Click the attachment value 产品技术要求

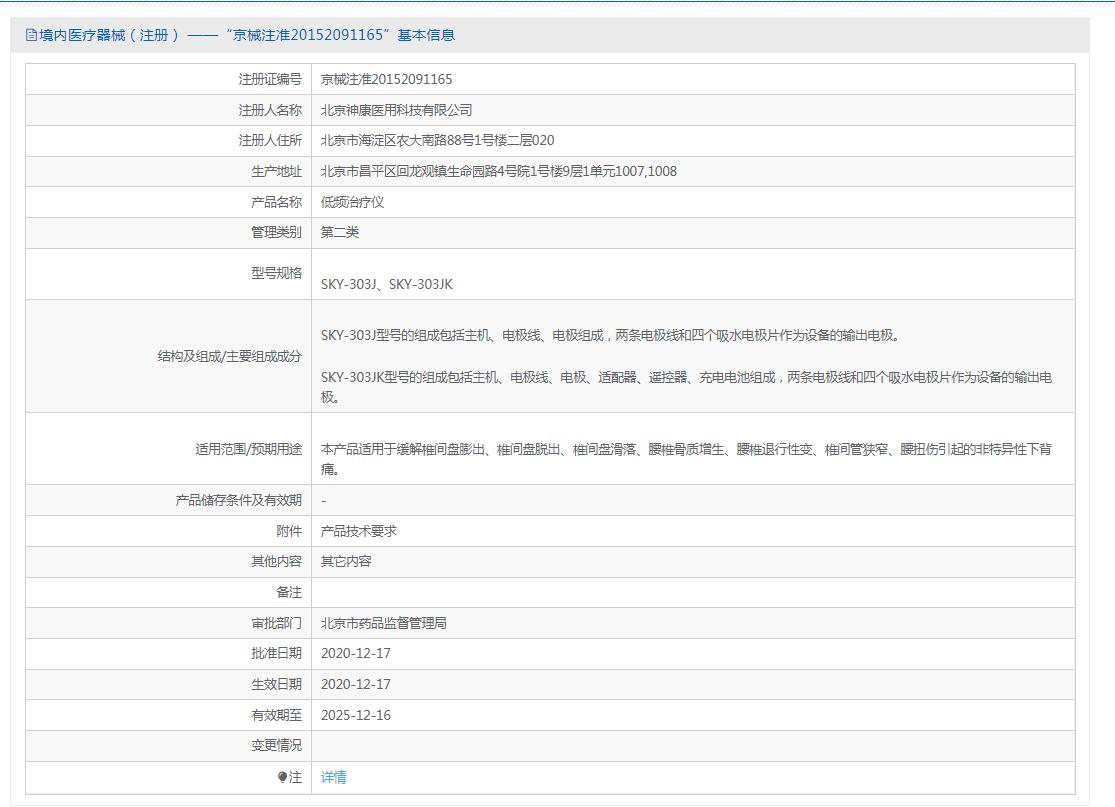(359, 531)
